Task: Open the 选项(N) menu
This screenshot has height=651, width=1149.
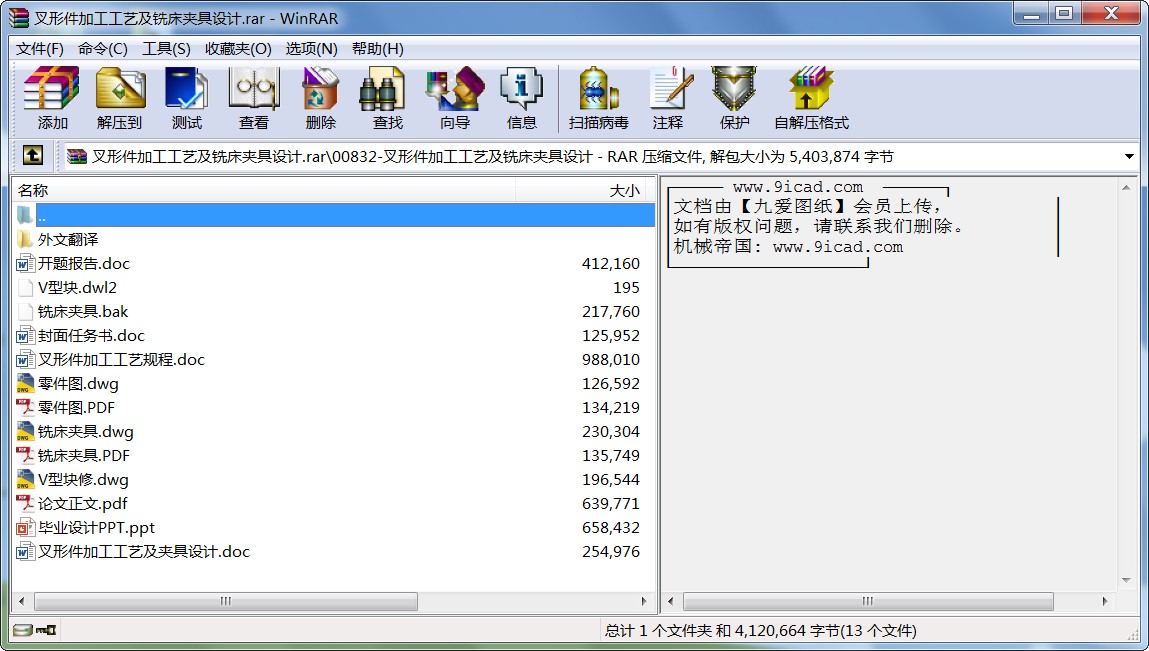Action: pos(311,48)
